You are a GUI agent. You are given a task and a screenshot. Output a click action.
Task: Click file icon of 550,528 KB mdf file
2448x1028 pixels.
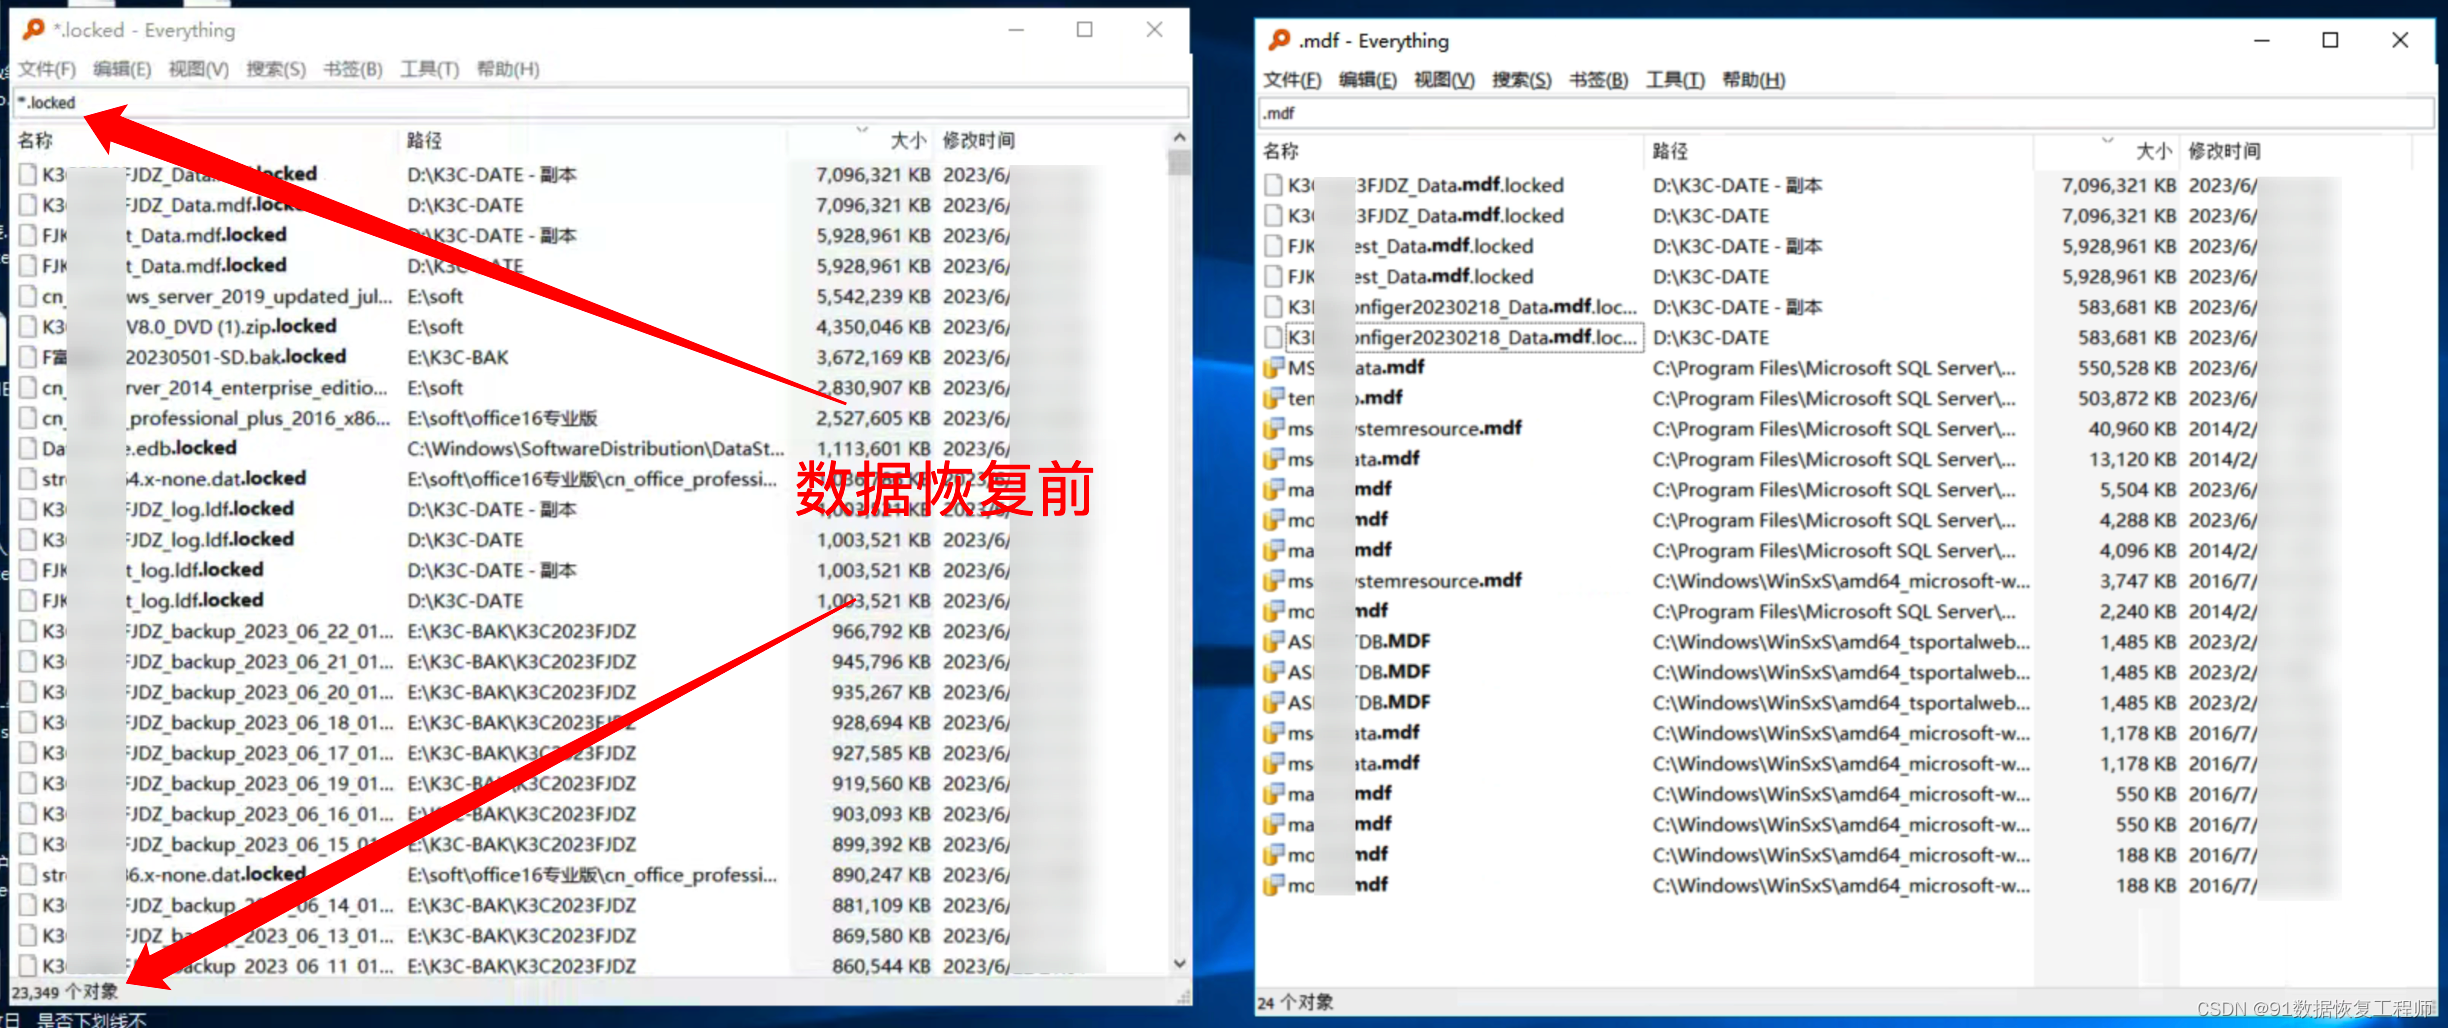coord(1273,368)
